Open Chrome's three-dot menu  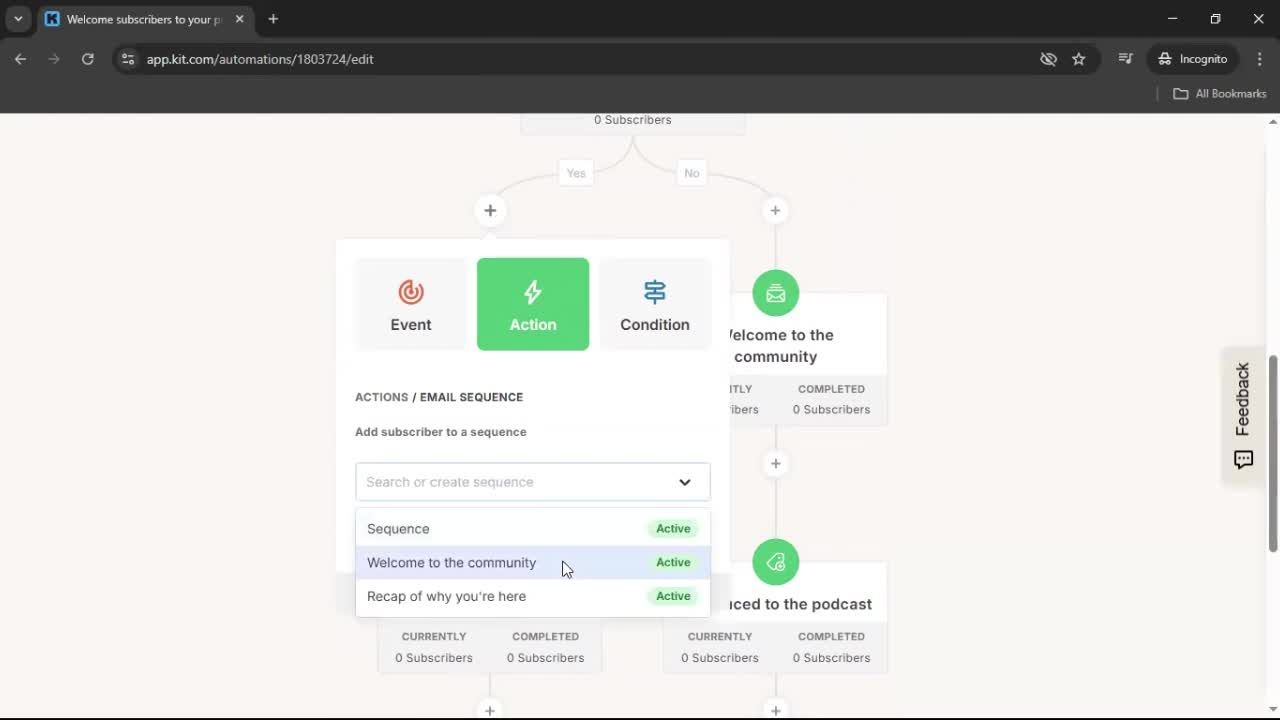click(x=1260, y=59)
